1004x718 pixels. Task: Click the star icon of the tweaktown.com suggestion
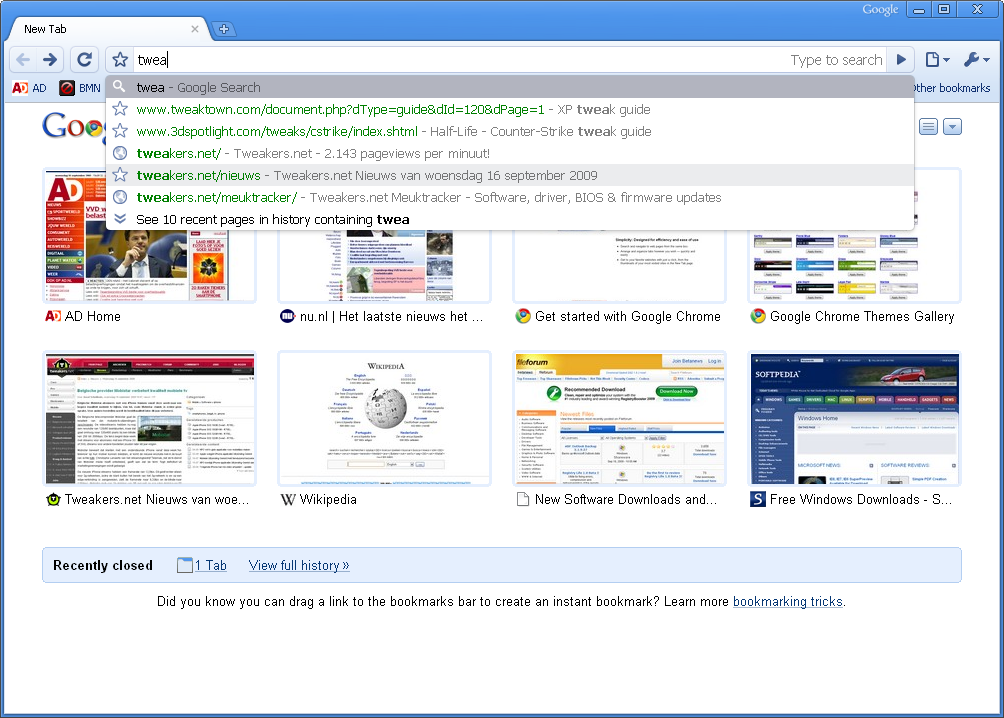click(x=120, y=109)
